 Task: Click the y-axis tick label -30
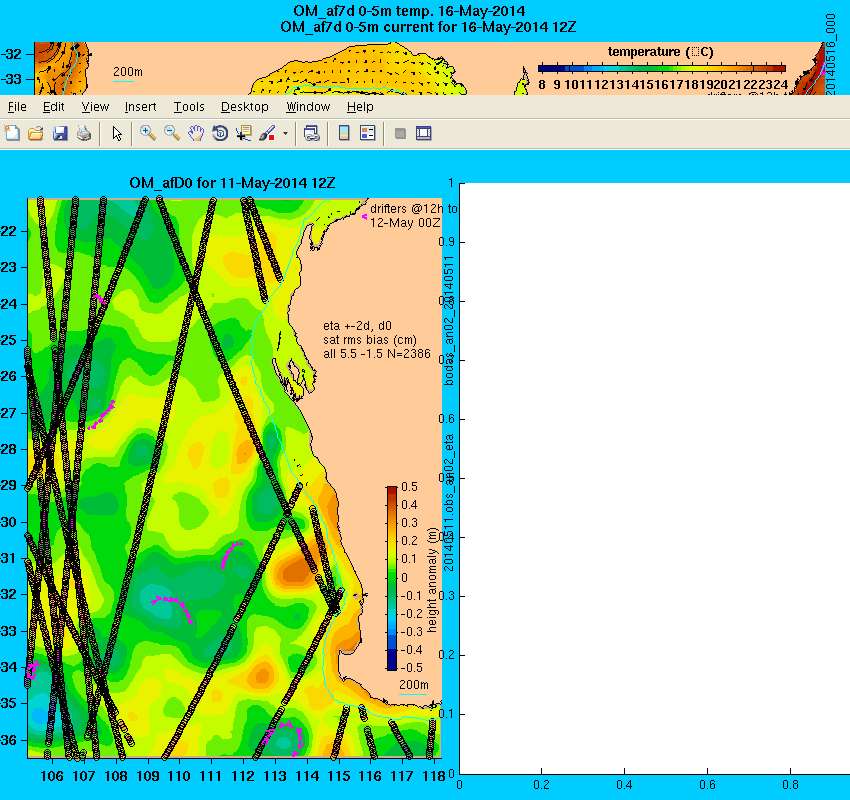(9, 522)
